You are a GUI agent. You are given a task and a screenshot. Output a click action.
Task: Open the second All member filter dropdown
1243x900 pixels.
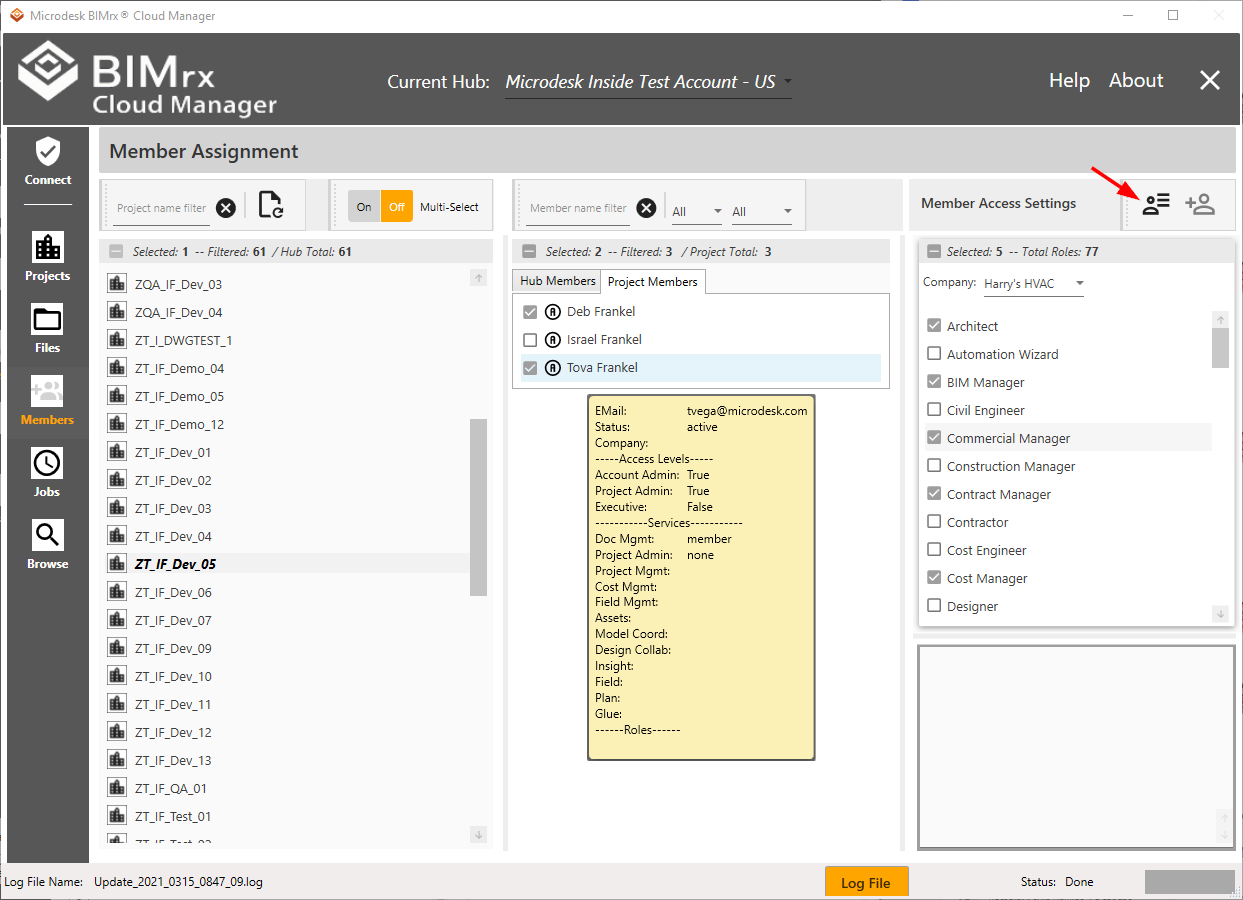click(761, 211)
